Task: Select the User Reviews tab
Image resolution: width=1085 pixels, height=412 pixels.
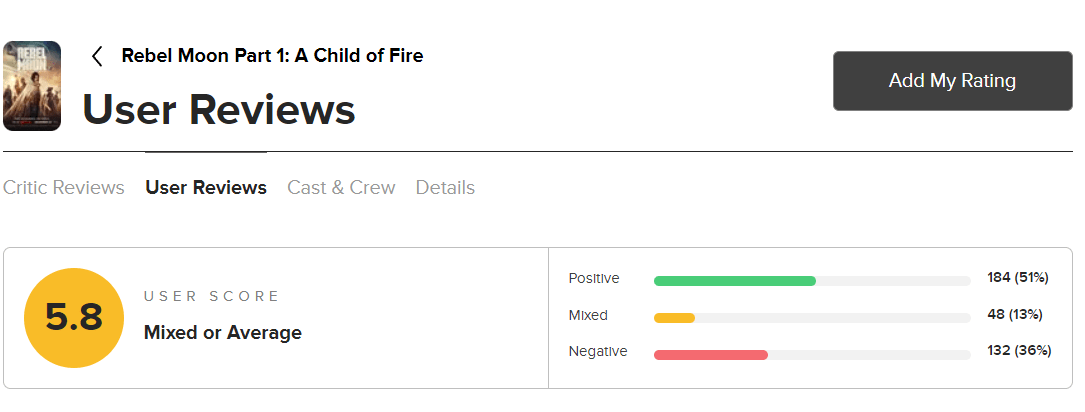Action: click(x=206, y=188)
